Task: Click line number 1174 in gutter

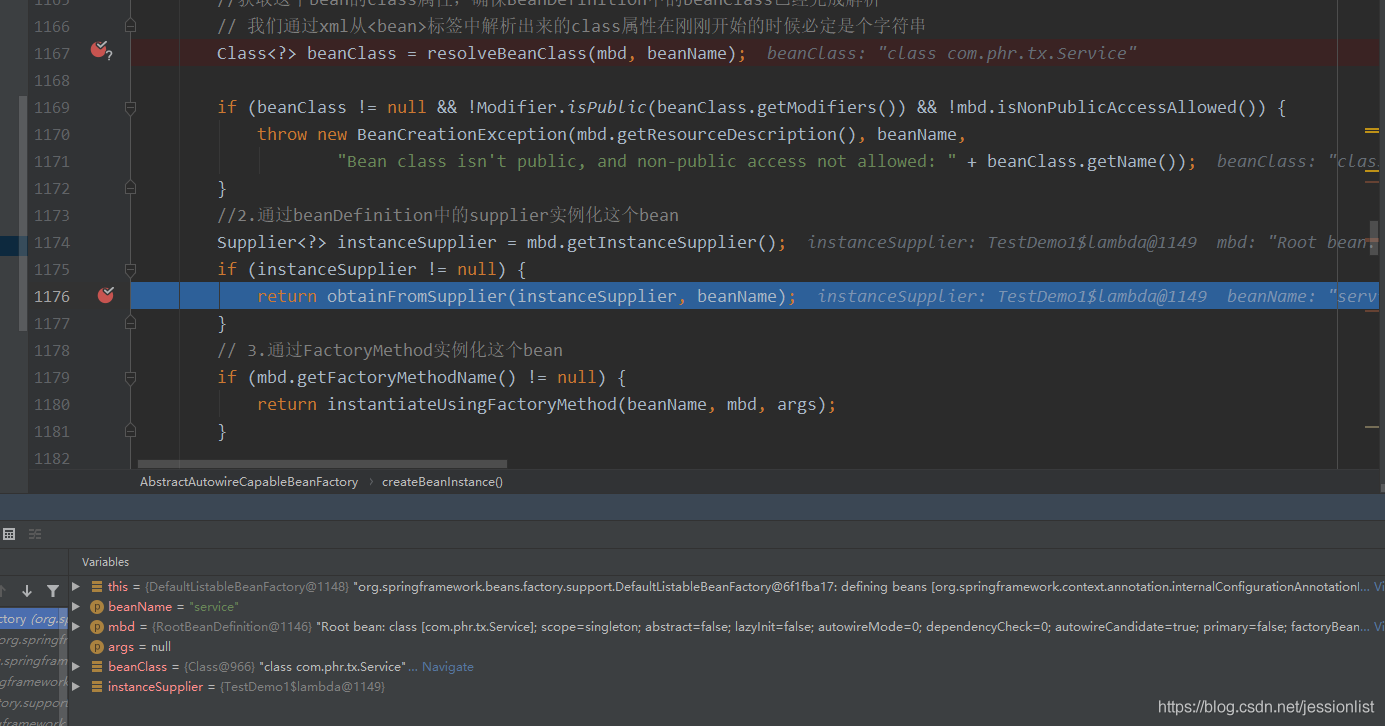Action: coord(52,242)
